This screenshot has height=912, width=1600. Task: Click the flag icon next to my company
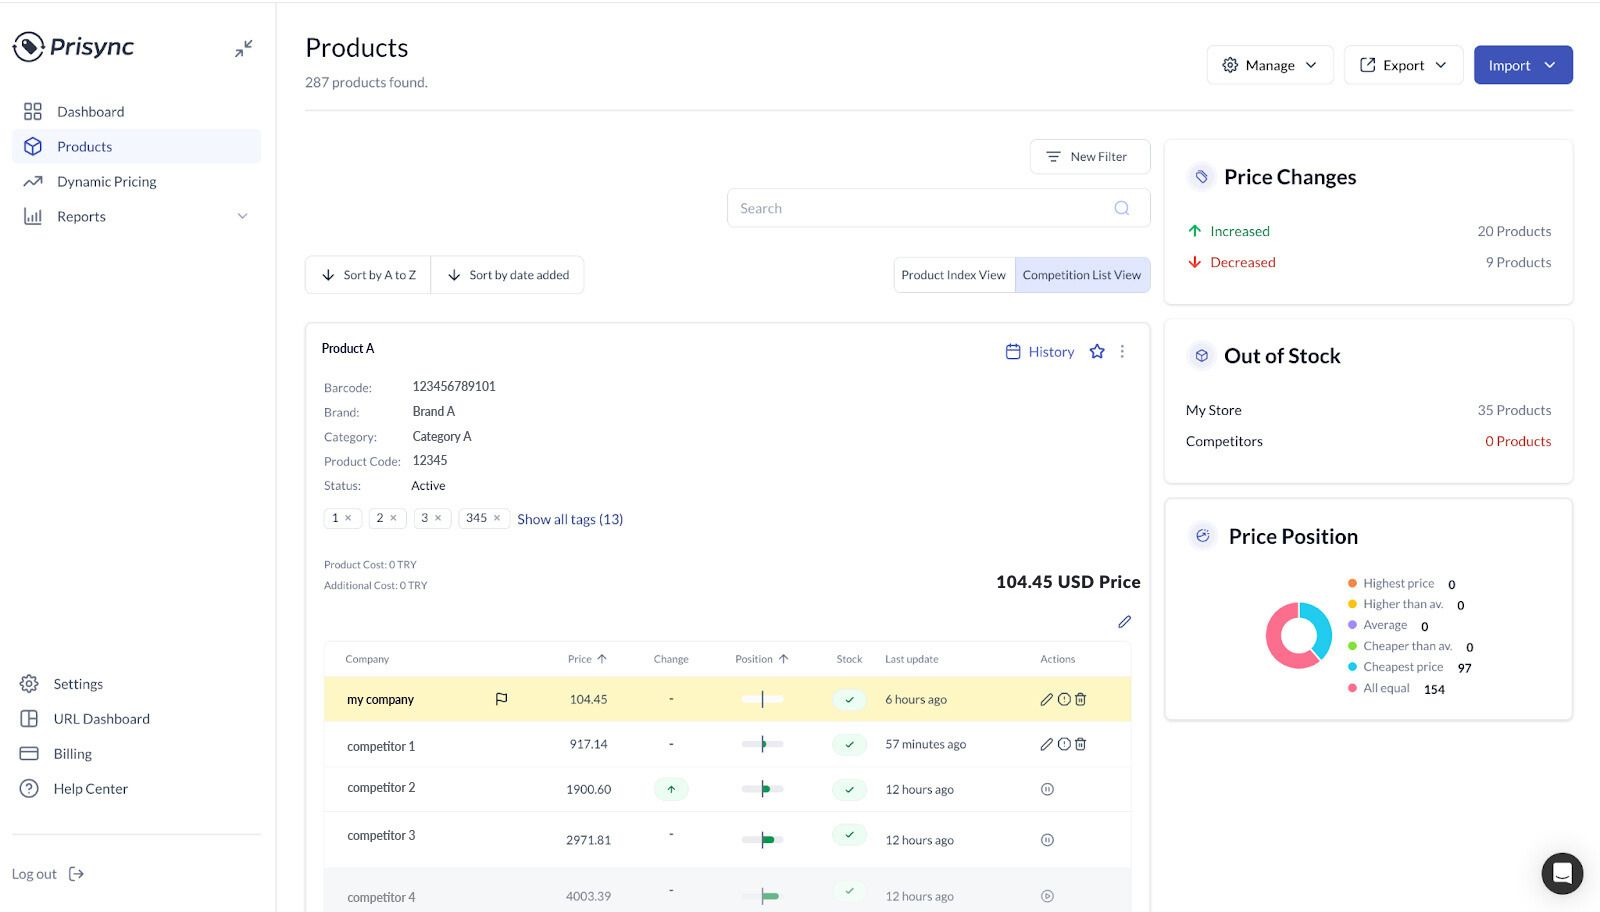click(501, 699)
